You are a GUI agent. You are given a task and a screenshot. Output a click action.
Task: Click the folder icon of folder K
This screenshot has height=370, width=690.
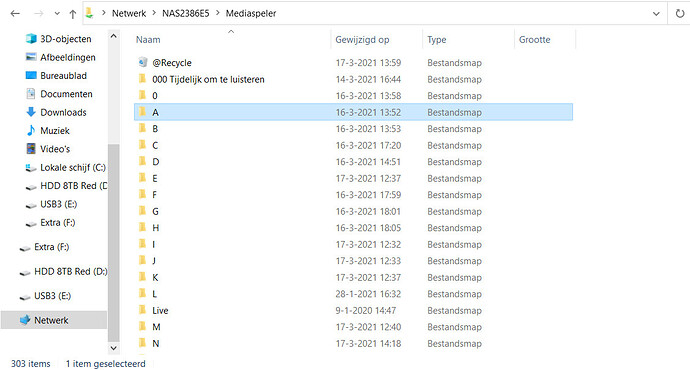click(142, 277)
